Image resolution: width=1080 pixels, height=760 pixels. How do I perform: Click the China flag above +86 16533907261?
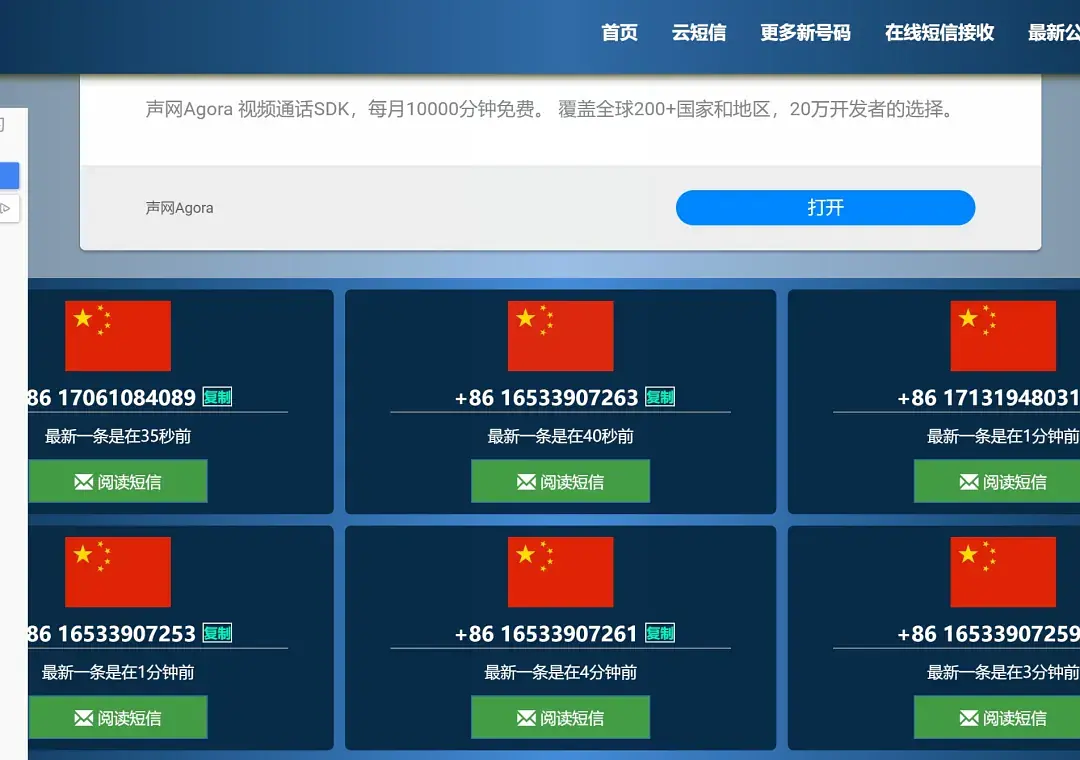click(x=561, y=572)
